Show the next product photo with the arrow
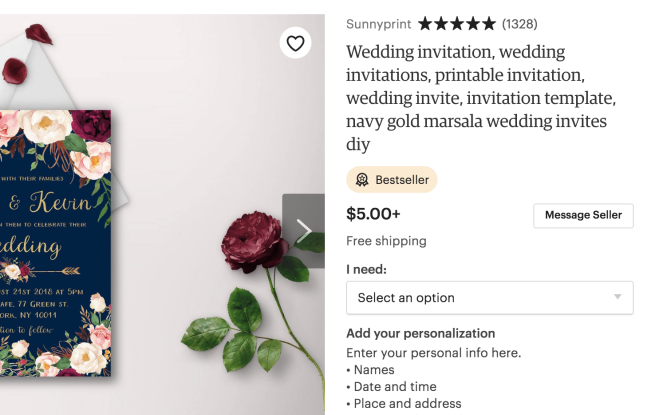663x415 pixels. tap(304, 231)
